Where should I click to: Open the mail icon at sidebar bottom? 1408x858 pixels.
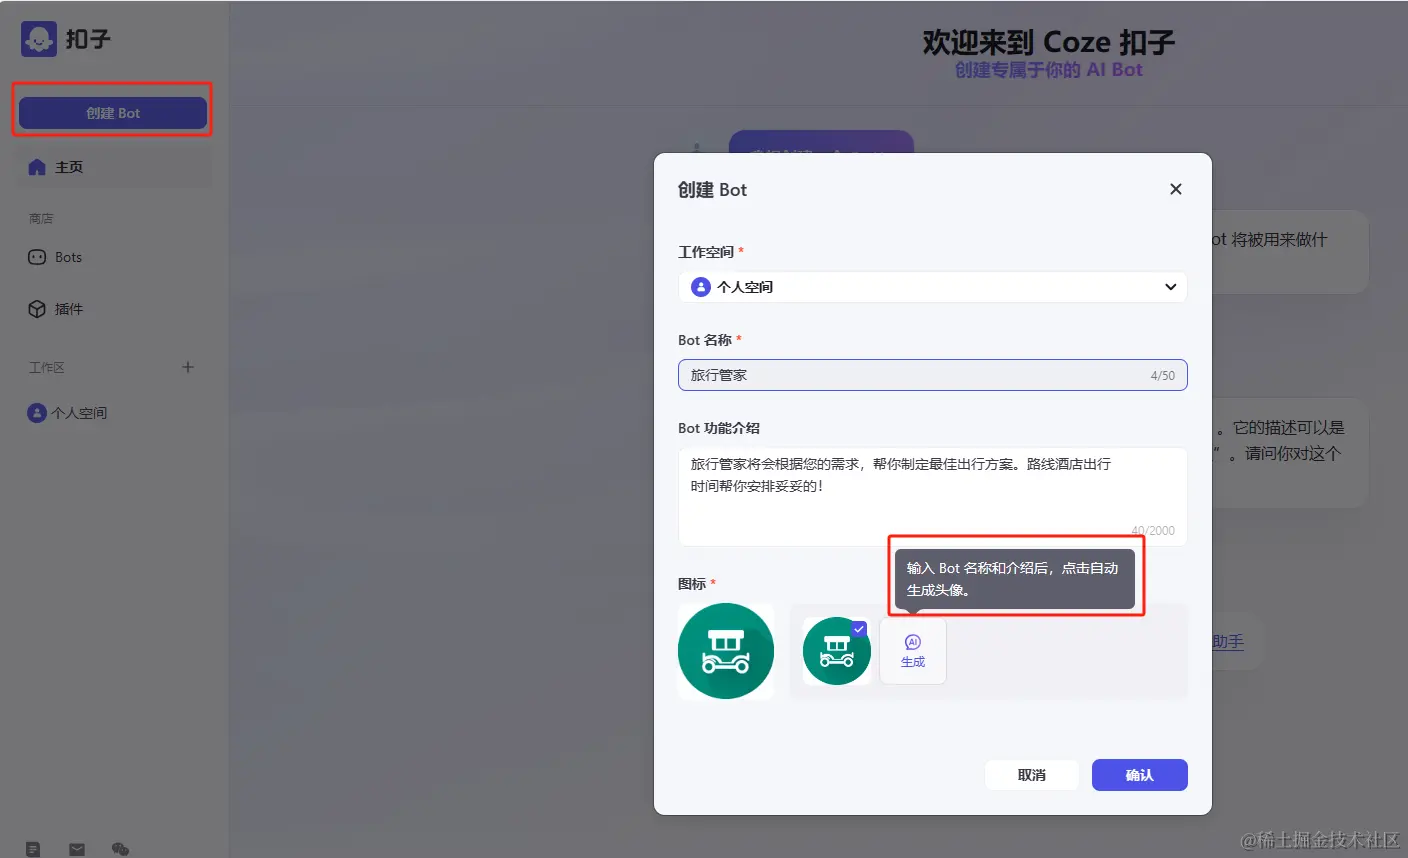tap(77, 849)
